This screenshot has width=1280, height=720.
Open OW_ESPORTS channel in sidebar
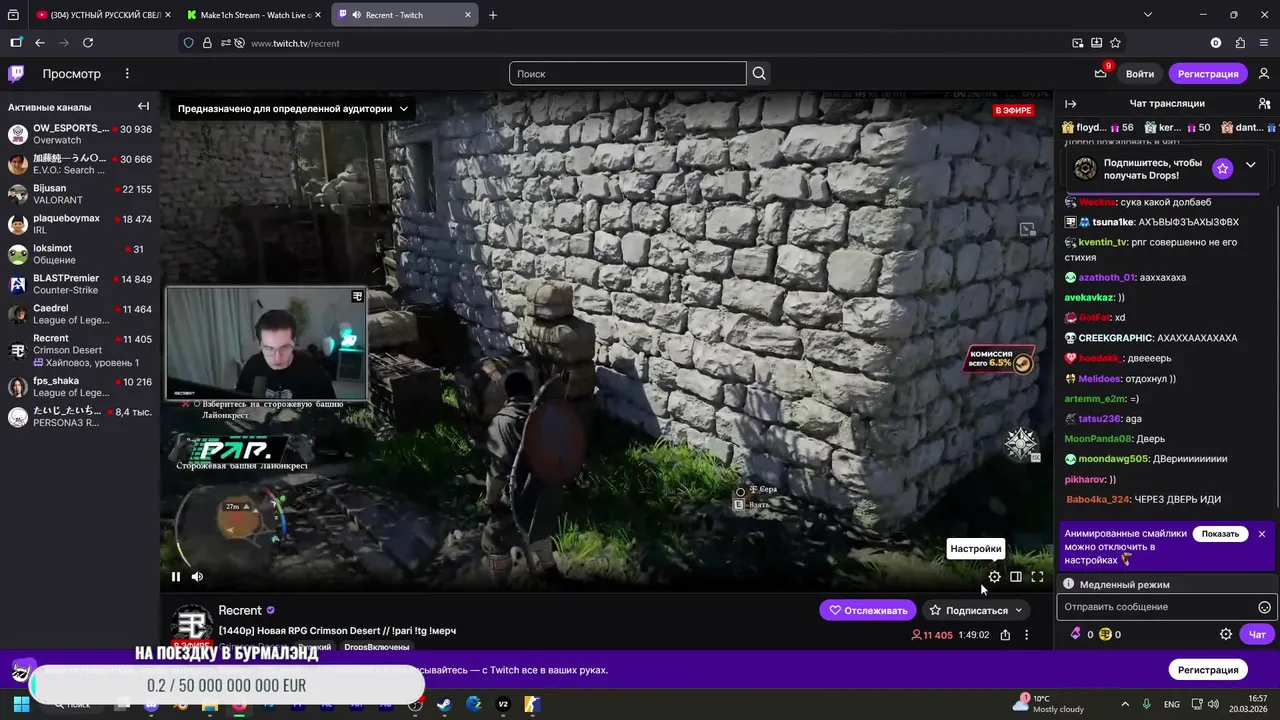[80, 134]
